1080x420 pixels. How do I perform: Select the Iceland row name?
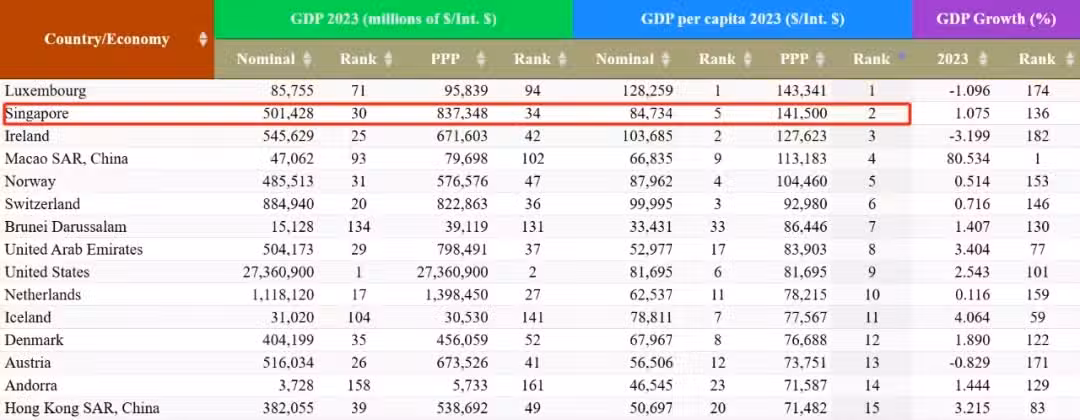click(x=28, y=317)
